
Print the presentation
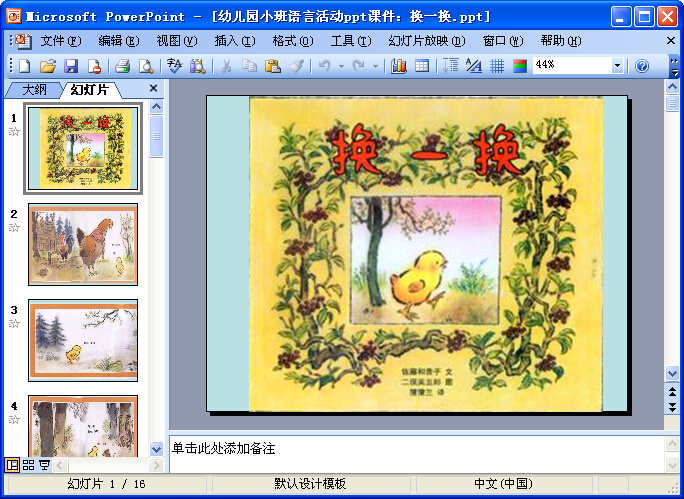click(123, 66)
